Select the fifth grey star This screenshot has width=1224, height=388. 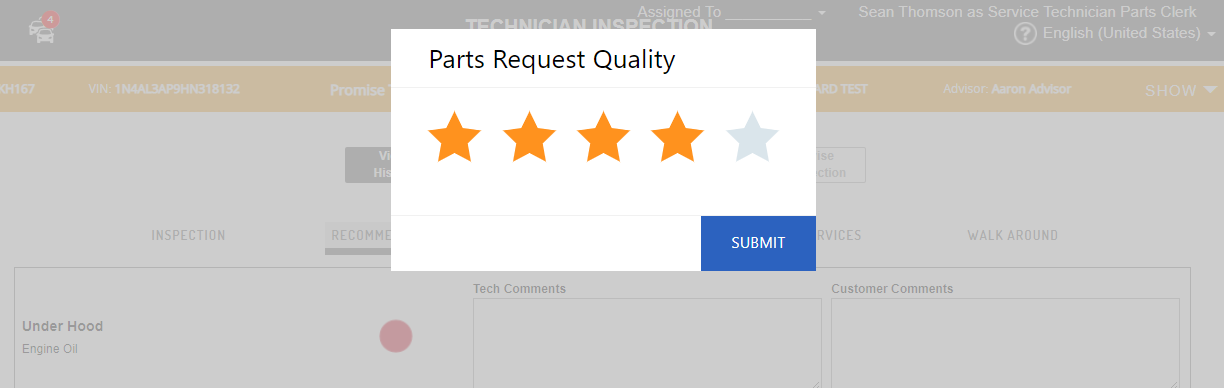pos(752,137)
